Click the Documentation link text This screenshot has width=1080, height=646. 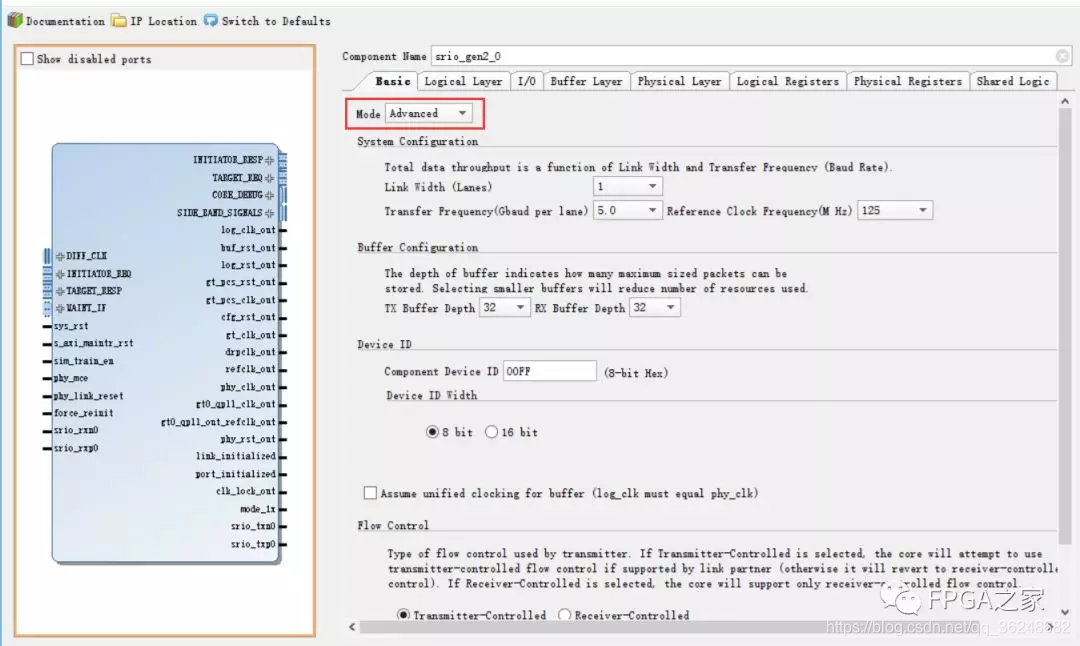coord(65,21)
